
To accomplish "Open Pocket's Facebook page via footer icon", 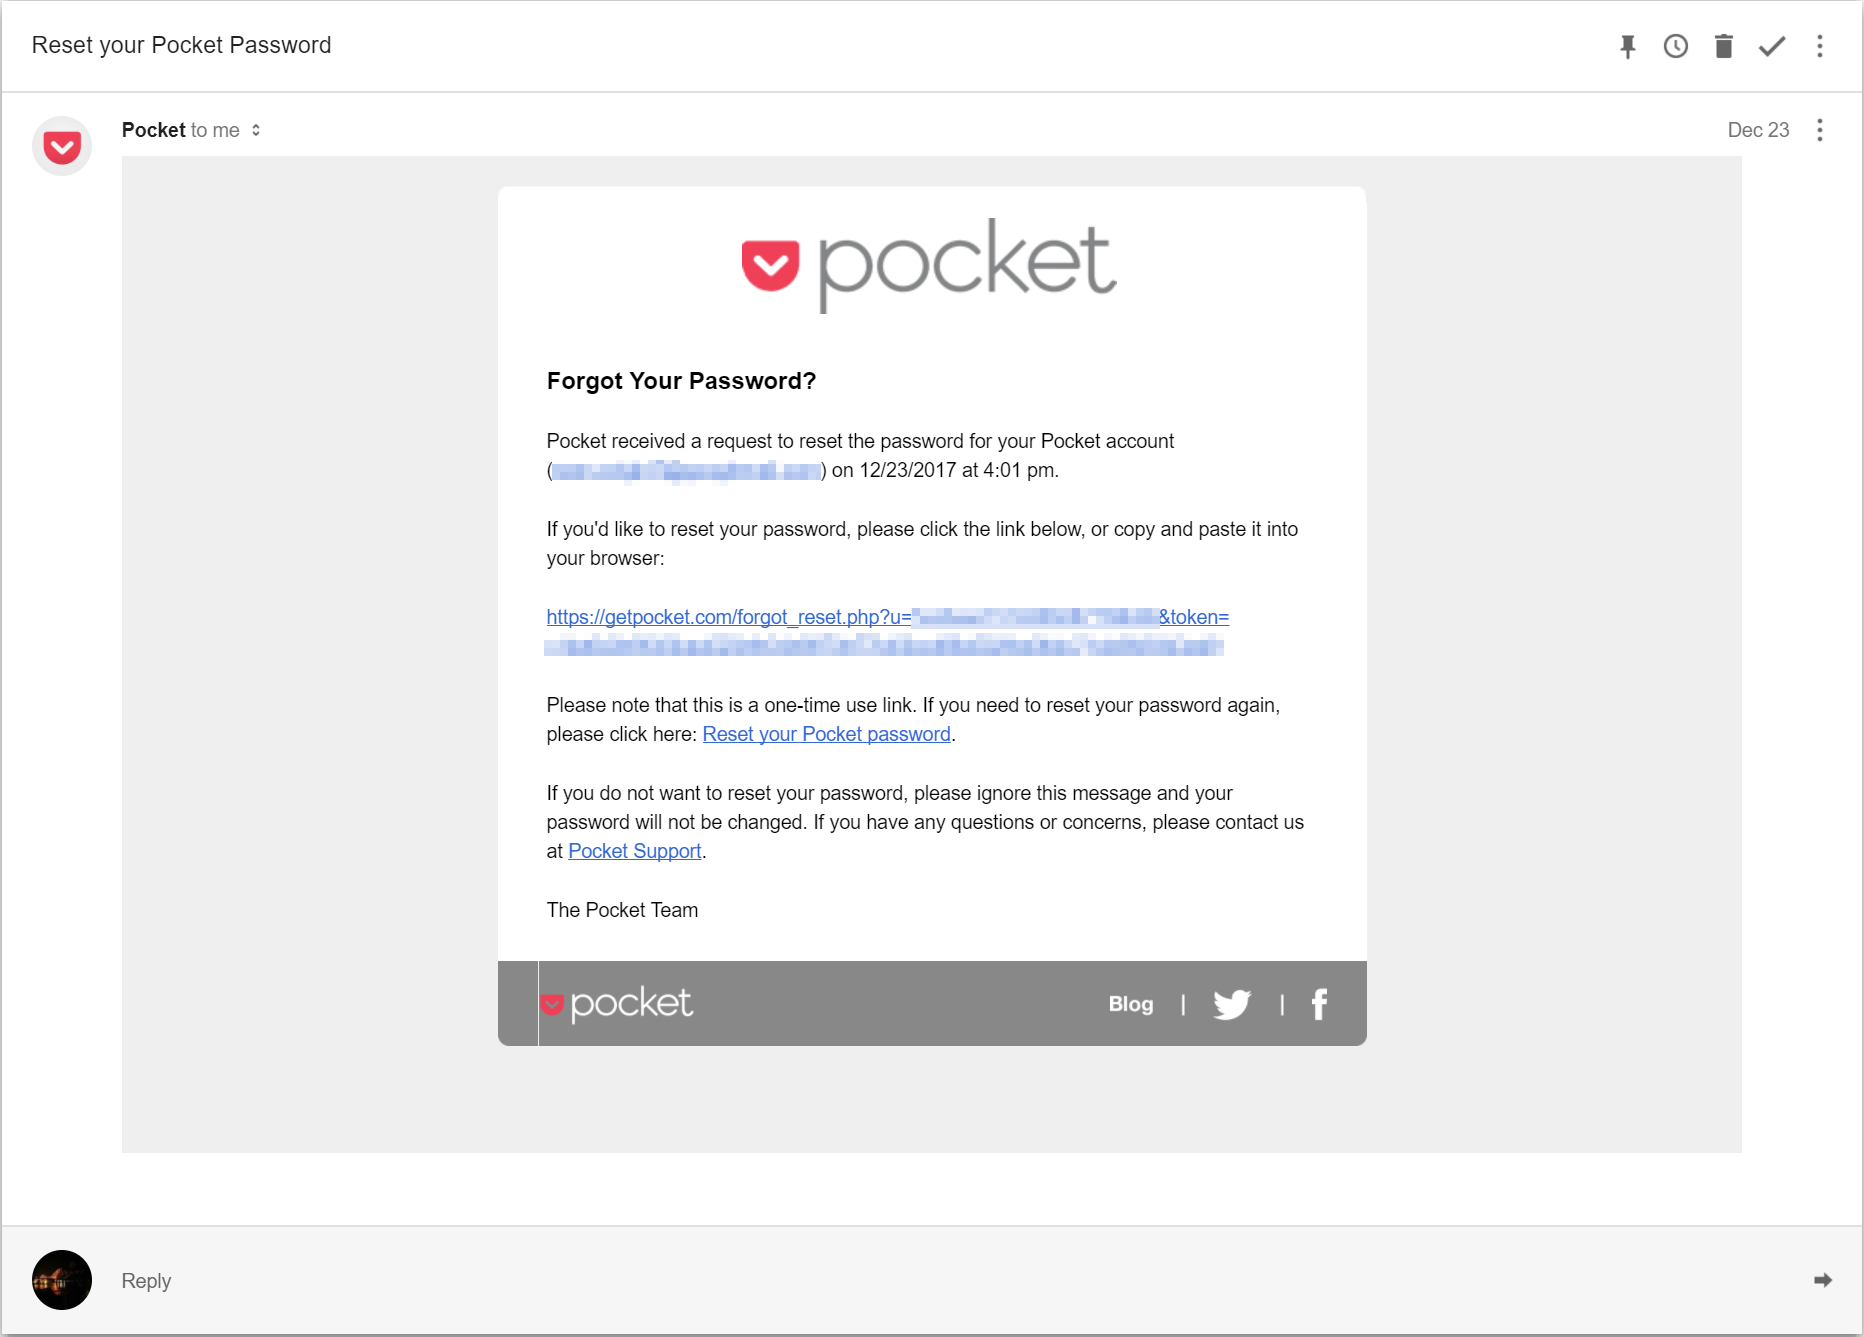I will tap(1319, 1004).
